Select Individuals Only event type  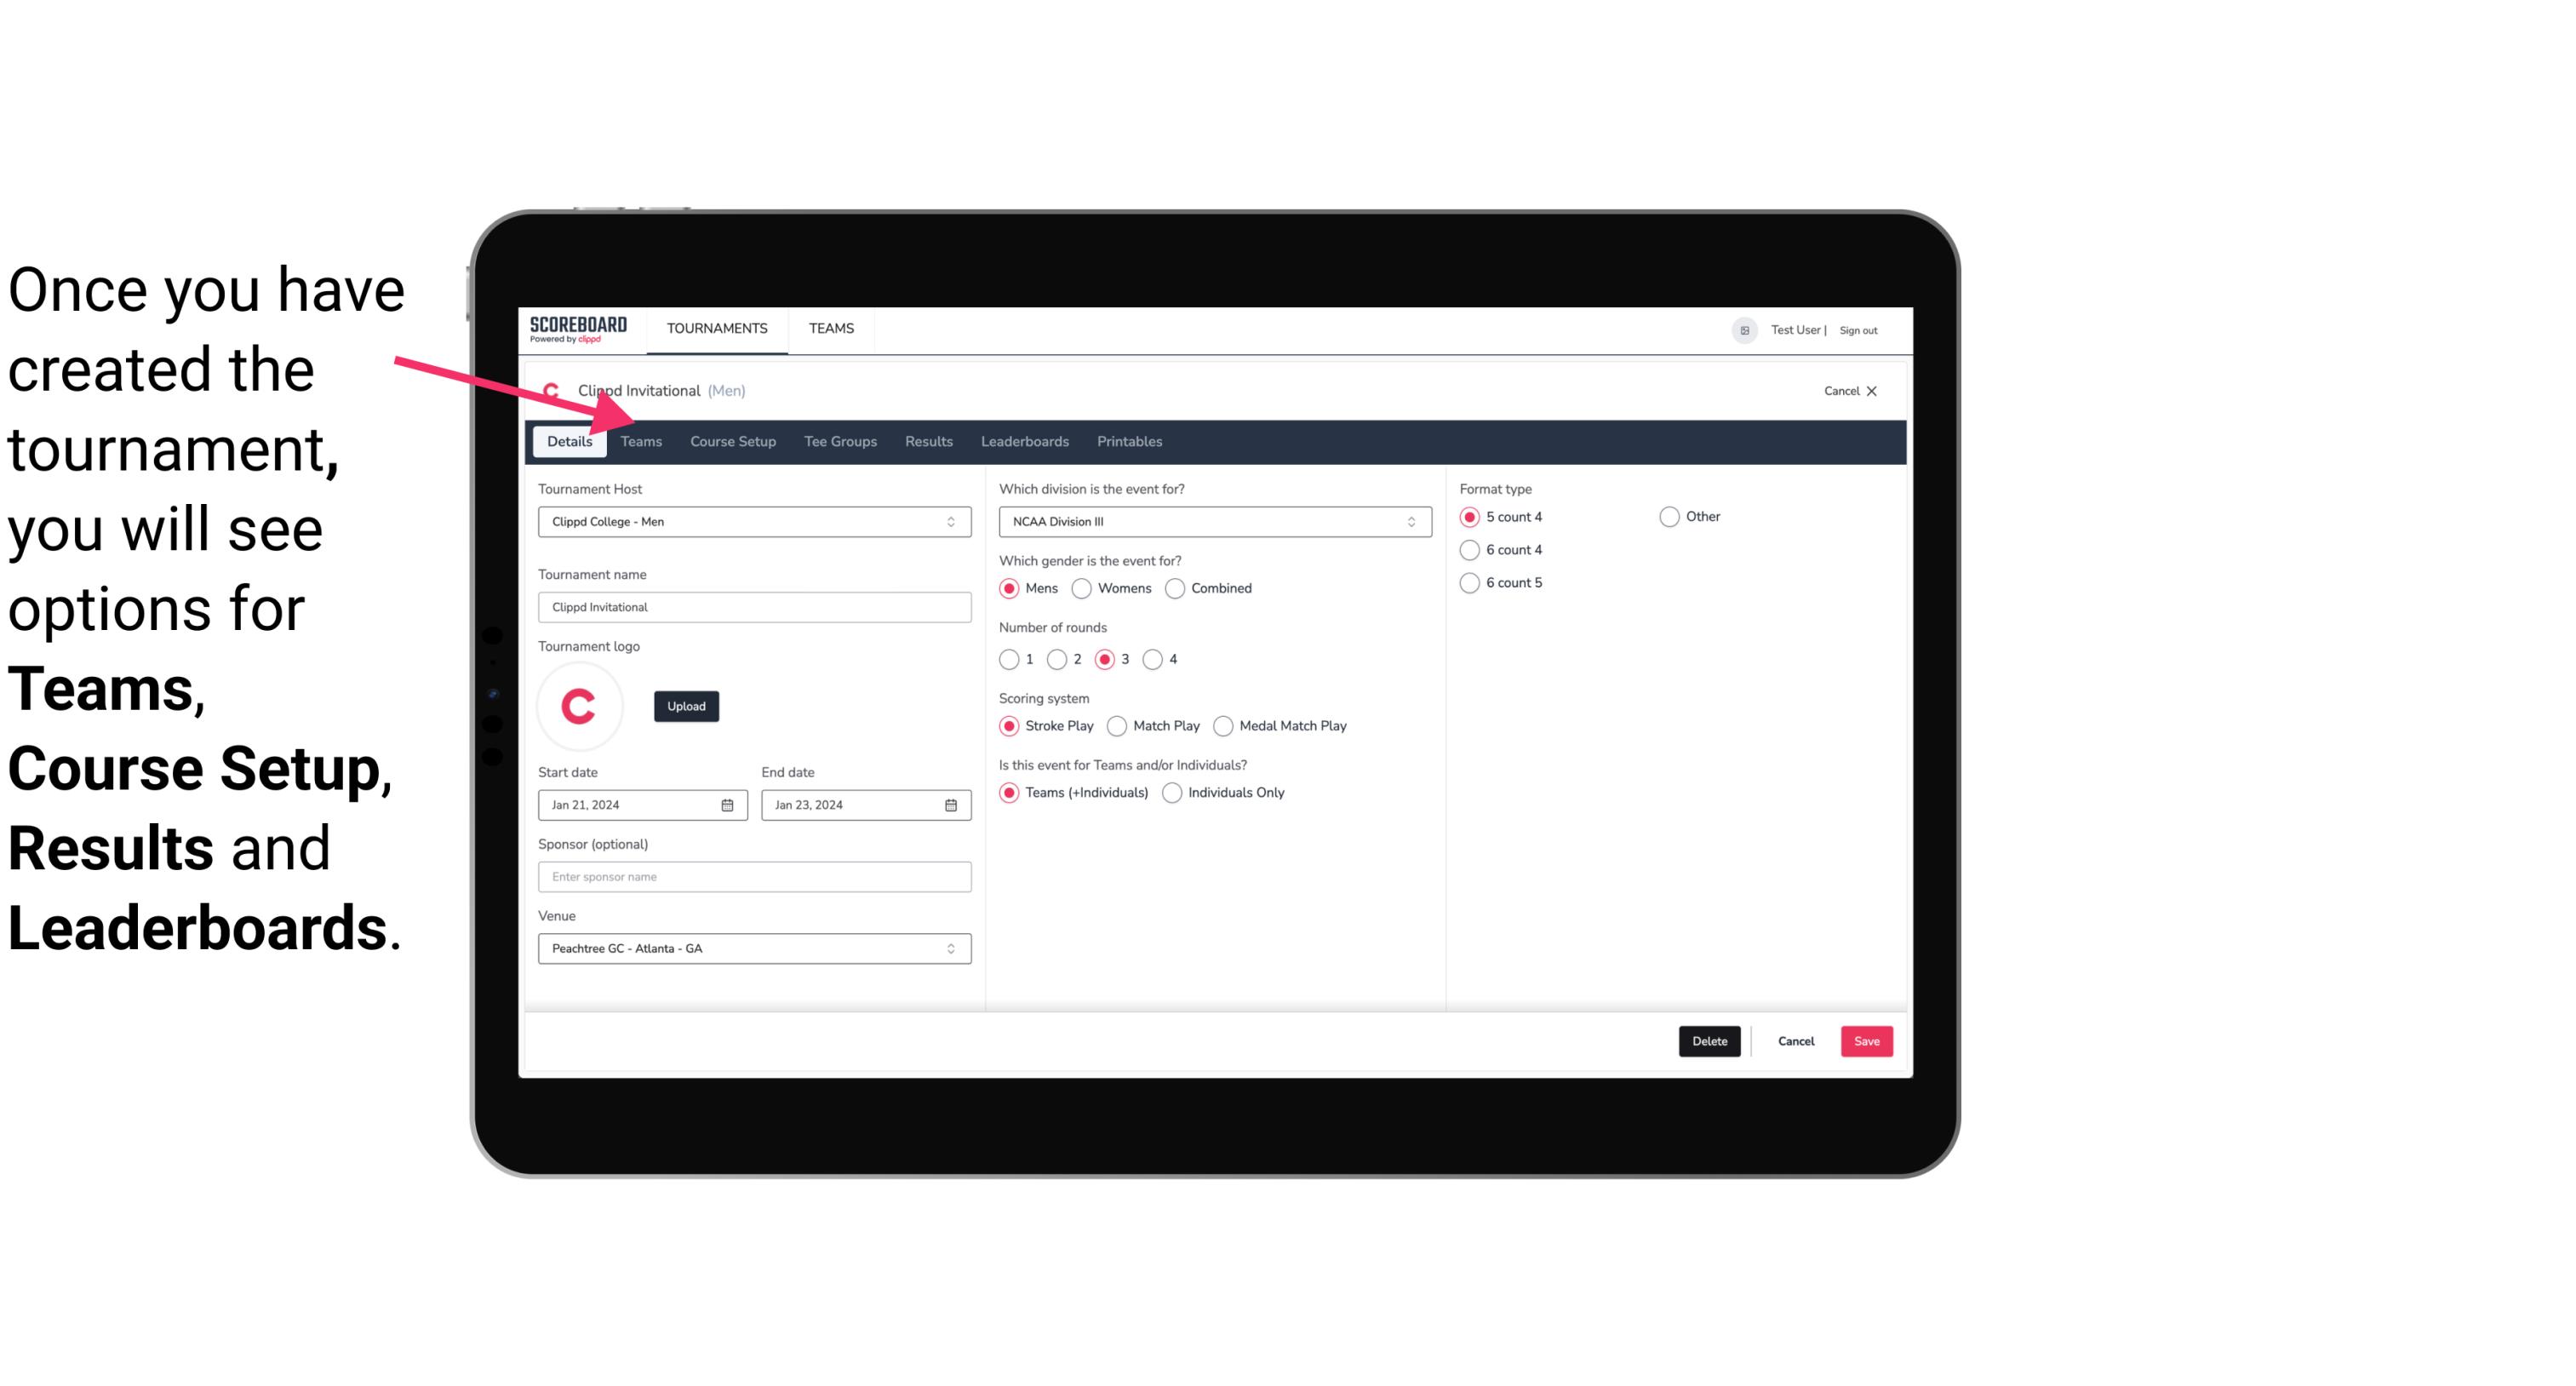[x=1172, y=792]
